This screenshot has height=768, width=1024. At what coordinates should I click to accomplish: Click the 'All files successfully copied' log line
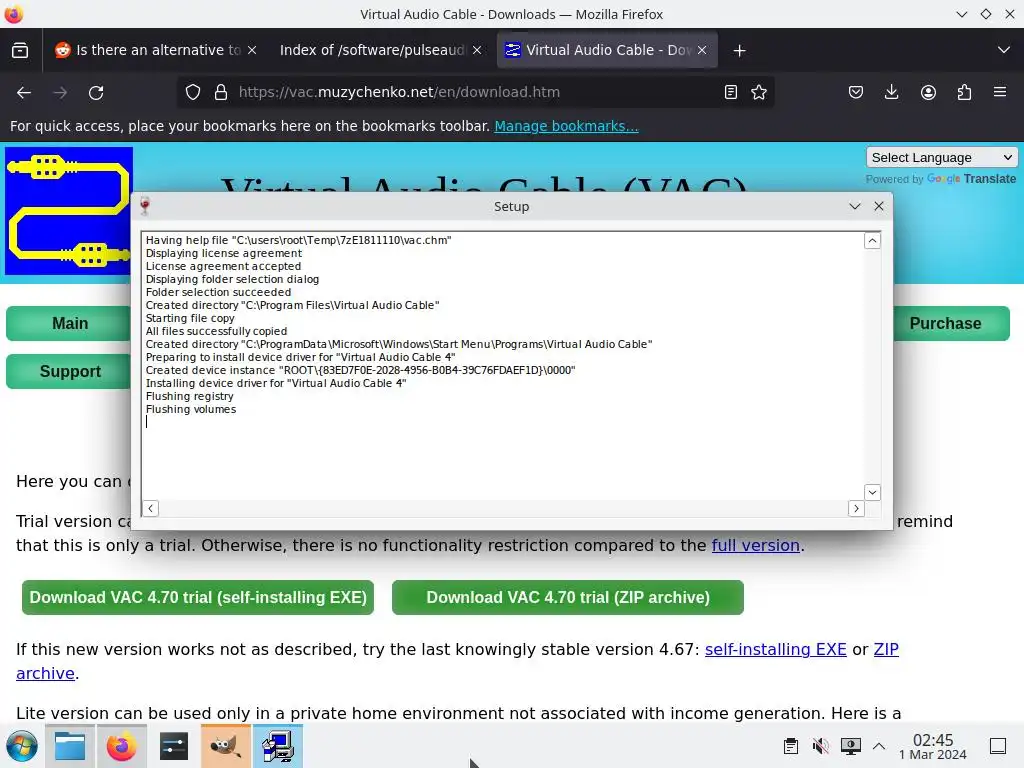point(216,331)
